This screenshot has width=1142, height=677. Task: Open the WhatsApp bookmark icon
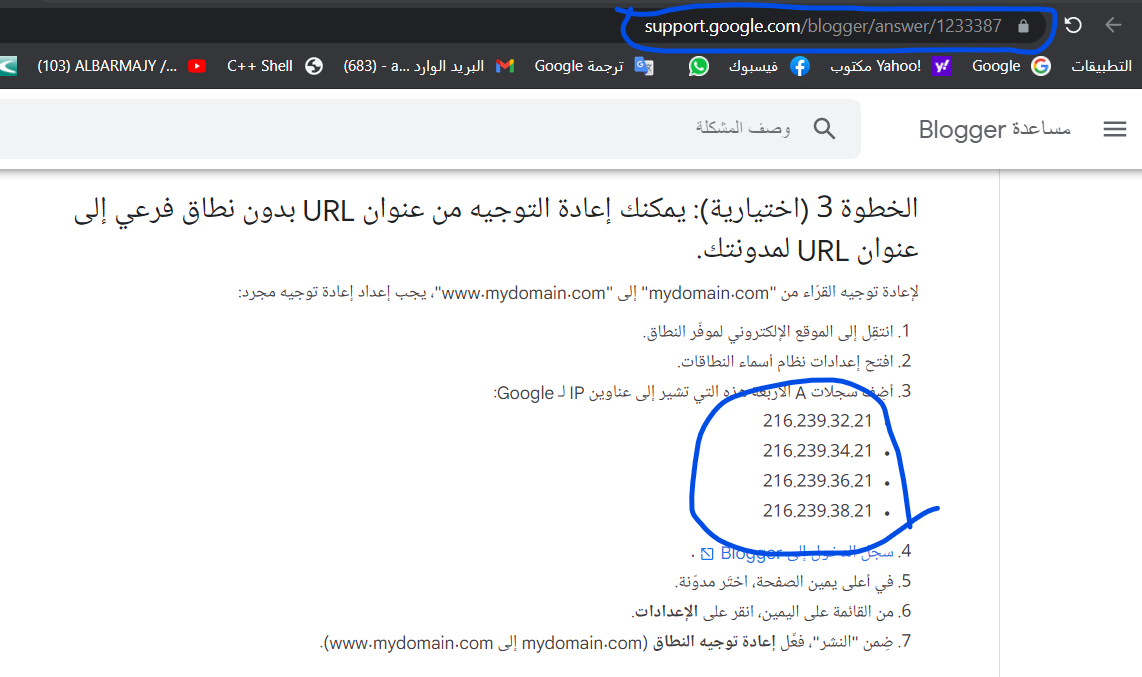tap(698, 66)
